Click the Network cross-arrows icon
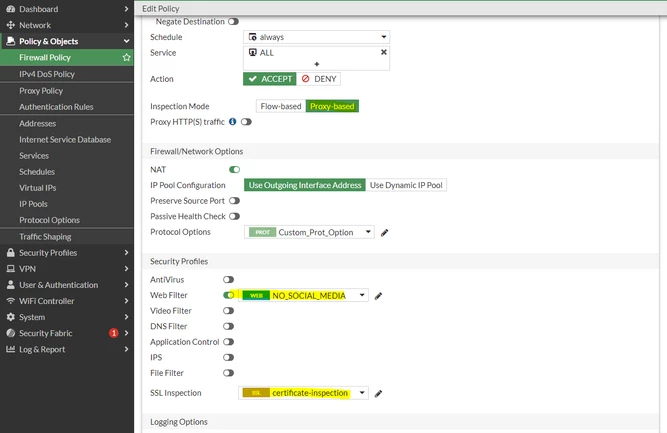 [11, 25]
